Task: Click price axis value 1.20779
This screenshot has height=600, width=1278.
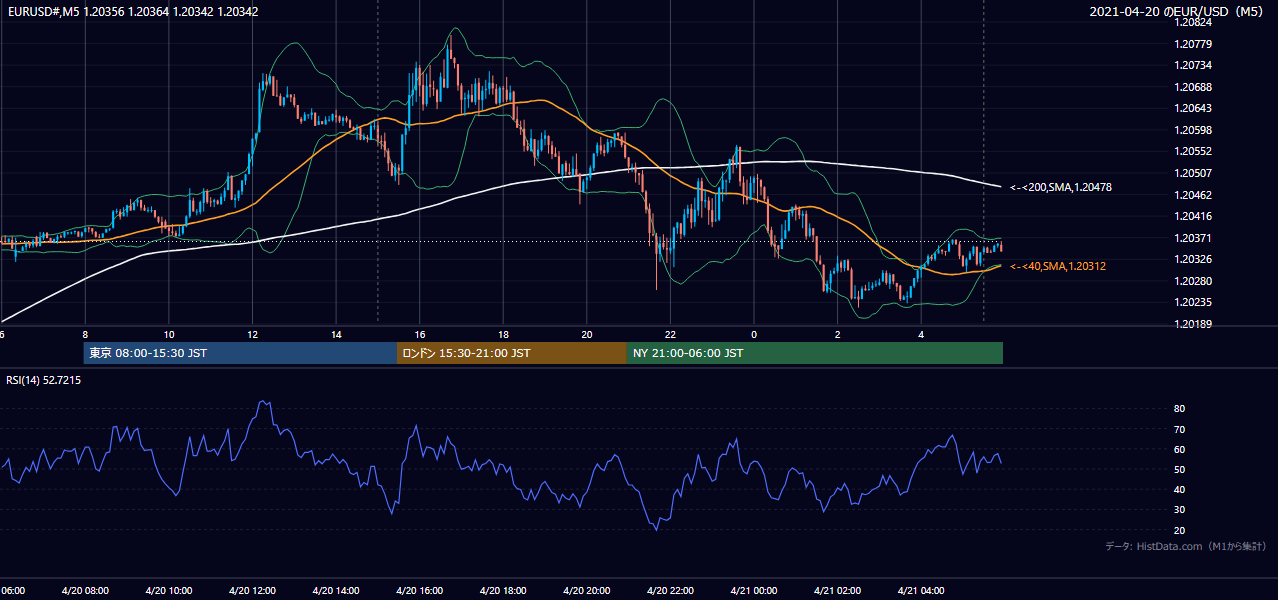Action: coord(1194,44)
